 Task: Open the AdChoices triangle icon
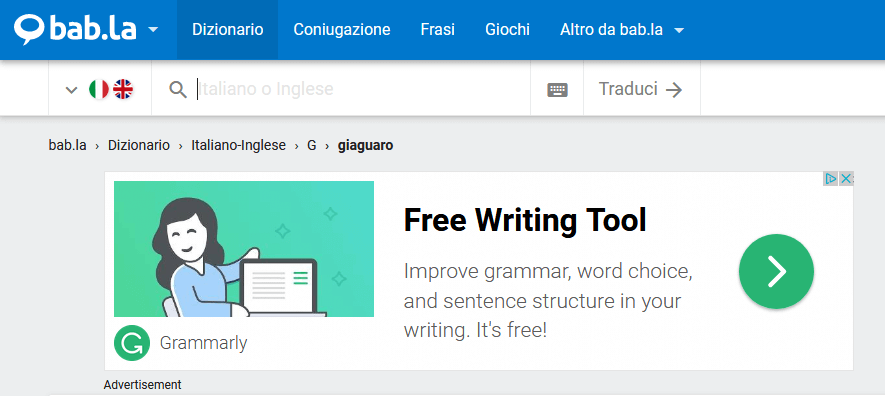click(x=830, y=179)
